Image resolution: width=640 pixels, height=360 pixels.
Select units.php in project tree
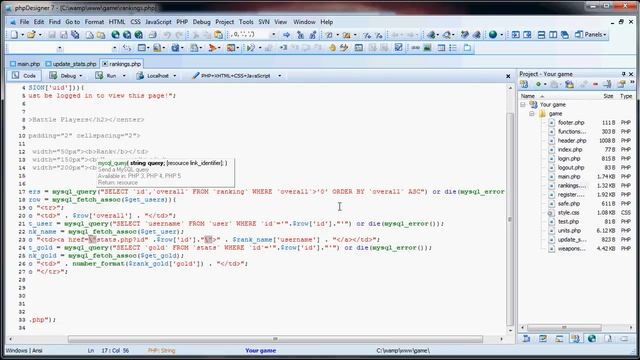pyautogui.click(x=569, y=231)
